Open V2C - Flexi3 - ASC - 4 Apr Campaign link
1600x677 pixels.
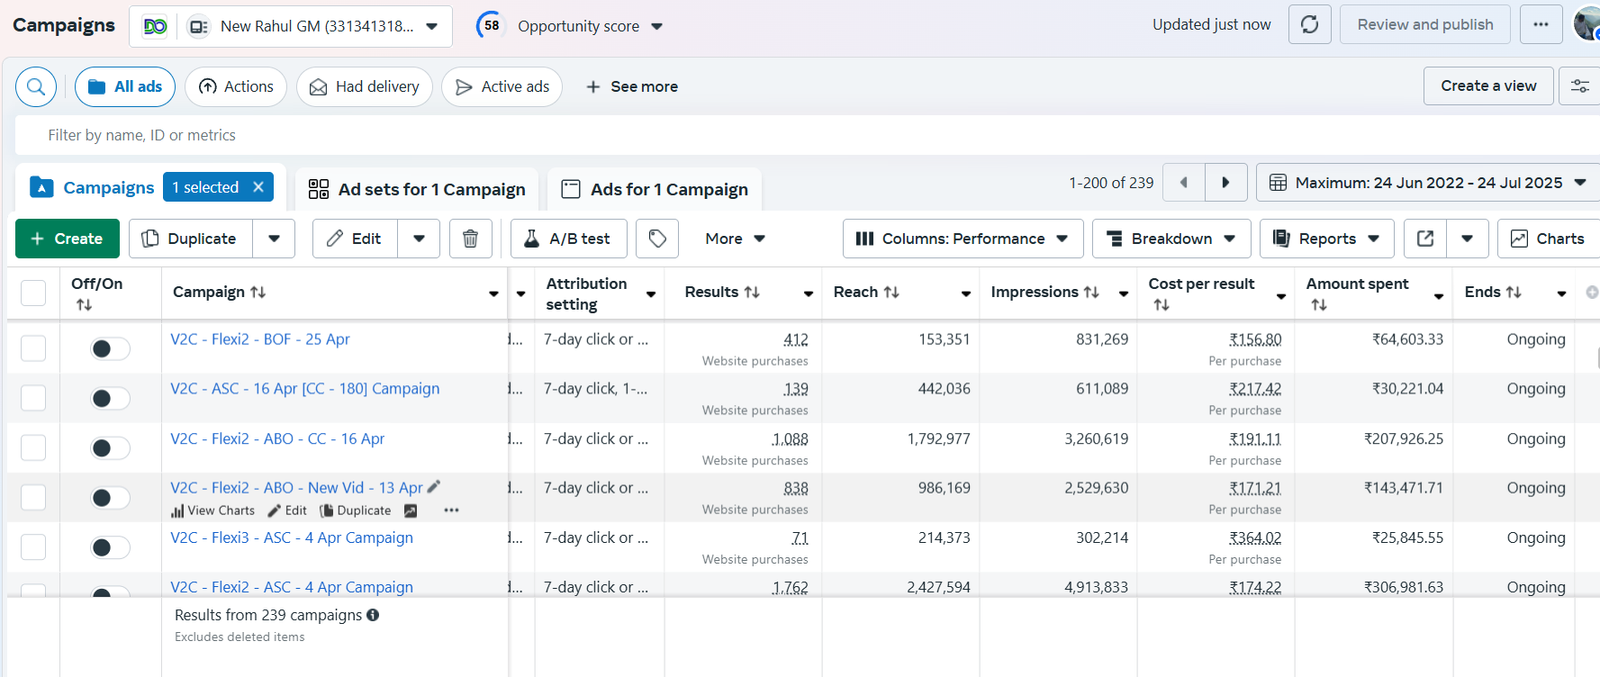pos(291,538)
